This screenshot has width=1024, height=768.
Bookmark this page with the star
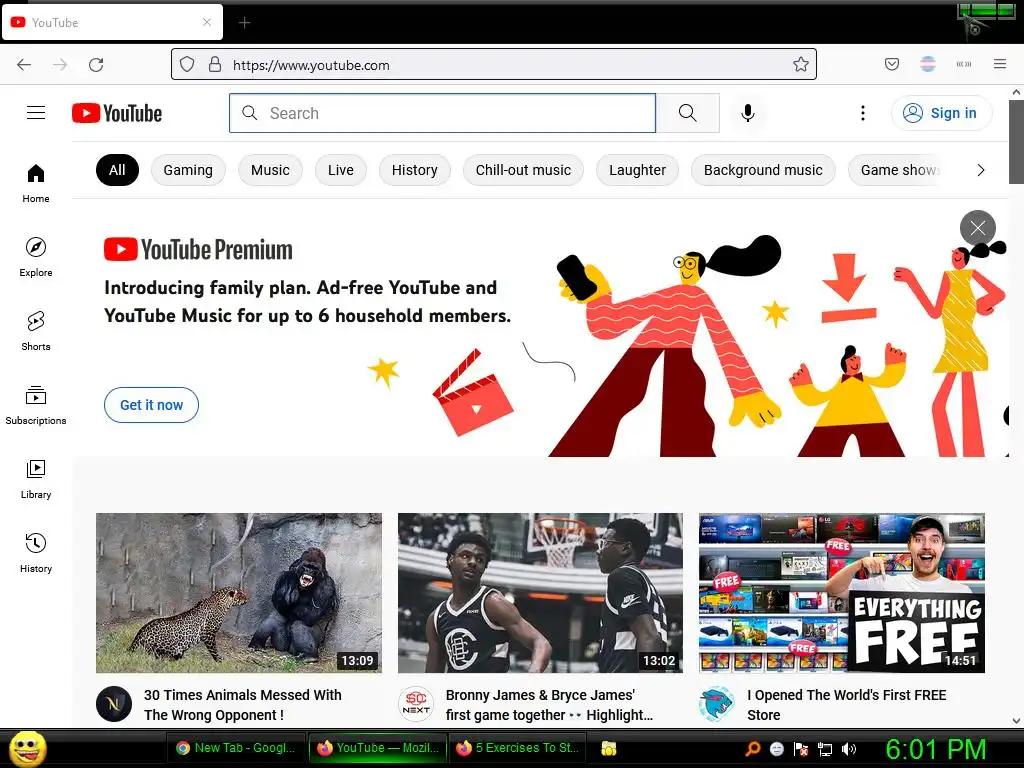[801, 64]
